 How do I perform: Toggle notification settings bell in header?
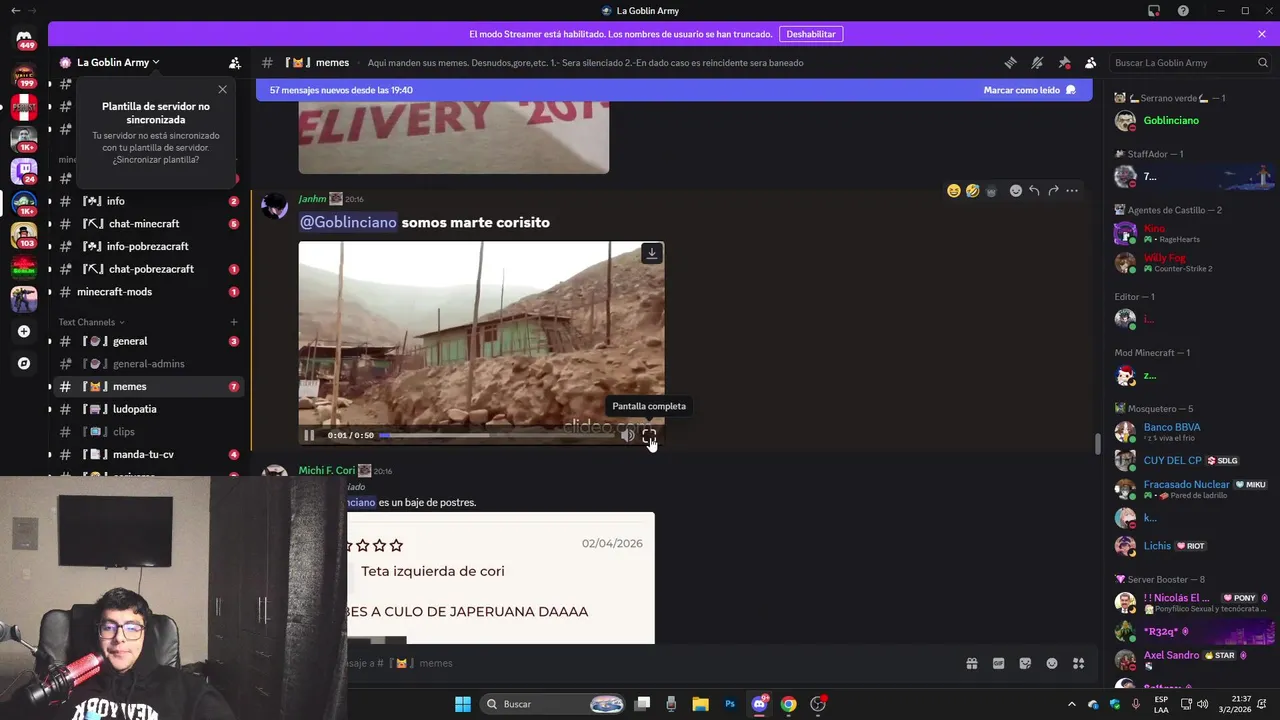(1037, 62)
